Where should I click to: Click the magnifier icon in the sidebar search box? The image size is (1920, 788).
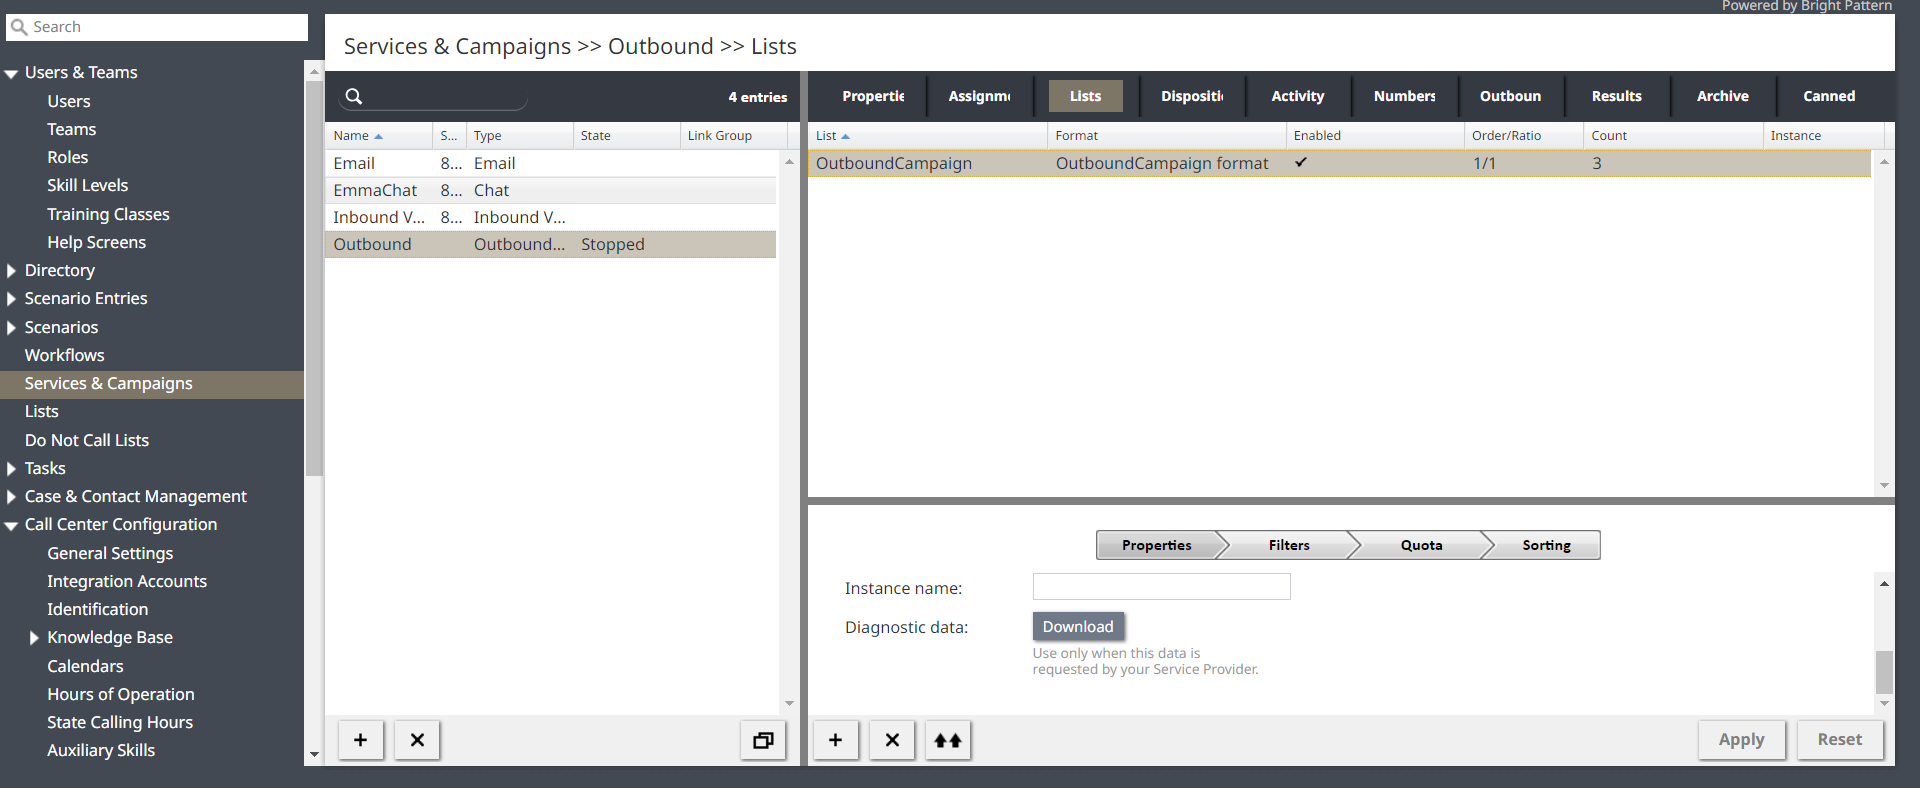point(19,27)
